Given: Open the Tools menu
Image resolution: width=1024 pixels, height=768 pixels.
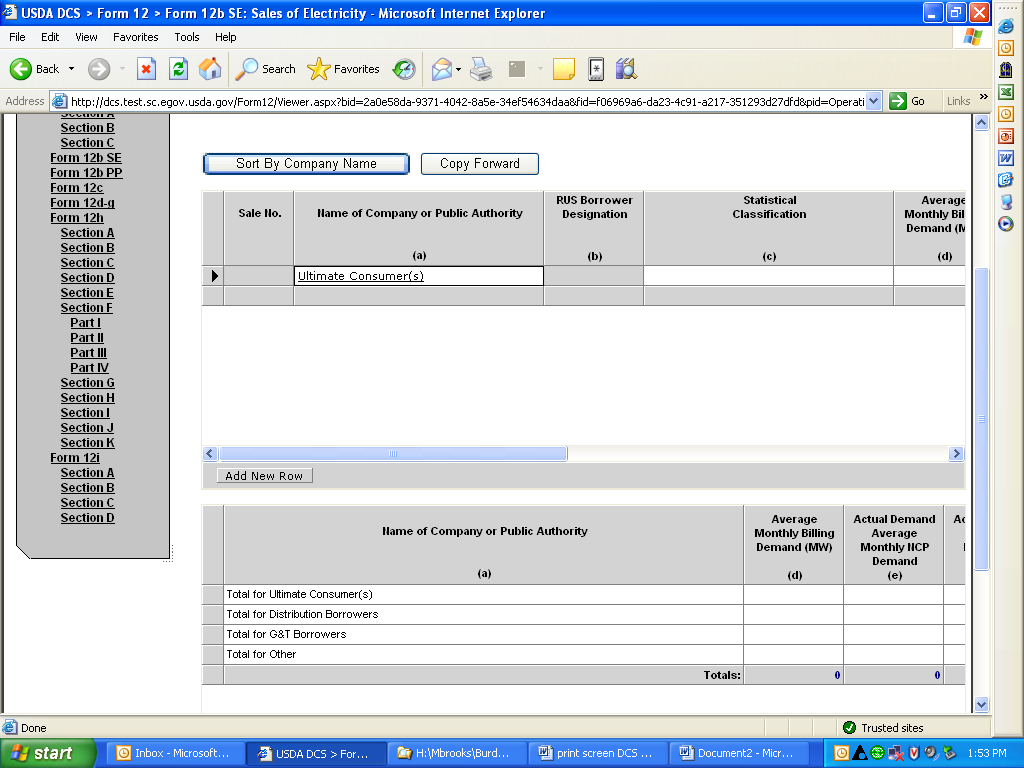Looking at the screenshot, I should 187,37.
